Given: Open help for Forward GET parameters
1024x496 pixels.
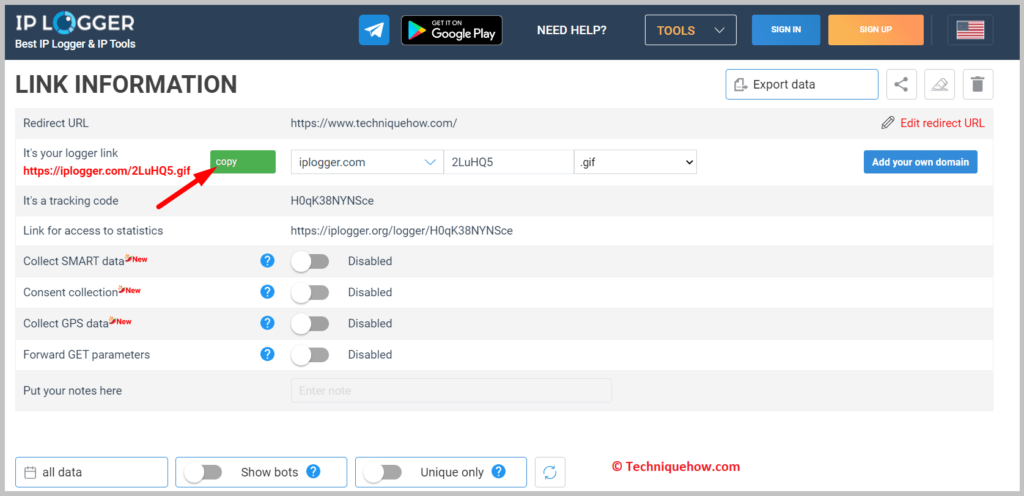Looking at the screenshot, I should tap(267, 354).
